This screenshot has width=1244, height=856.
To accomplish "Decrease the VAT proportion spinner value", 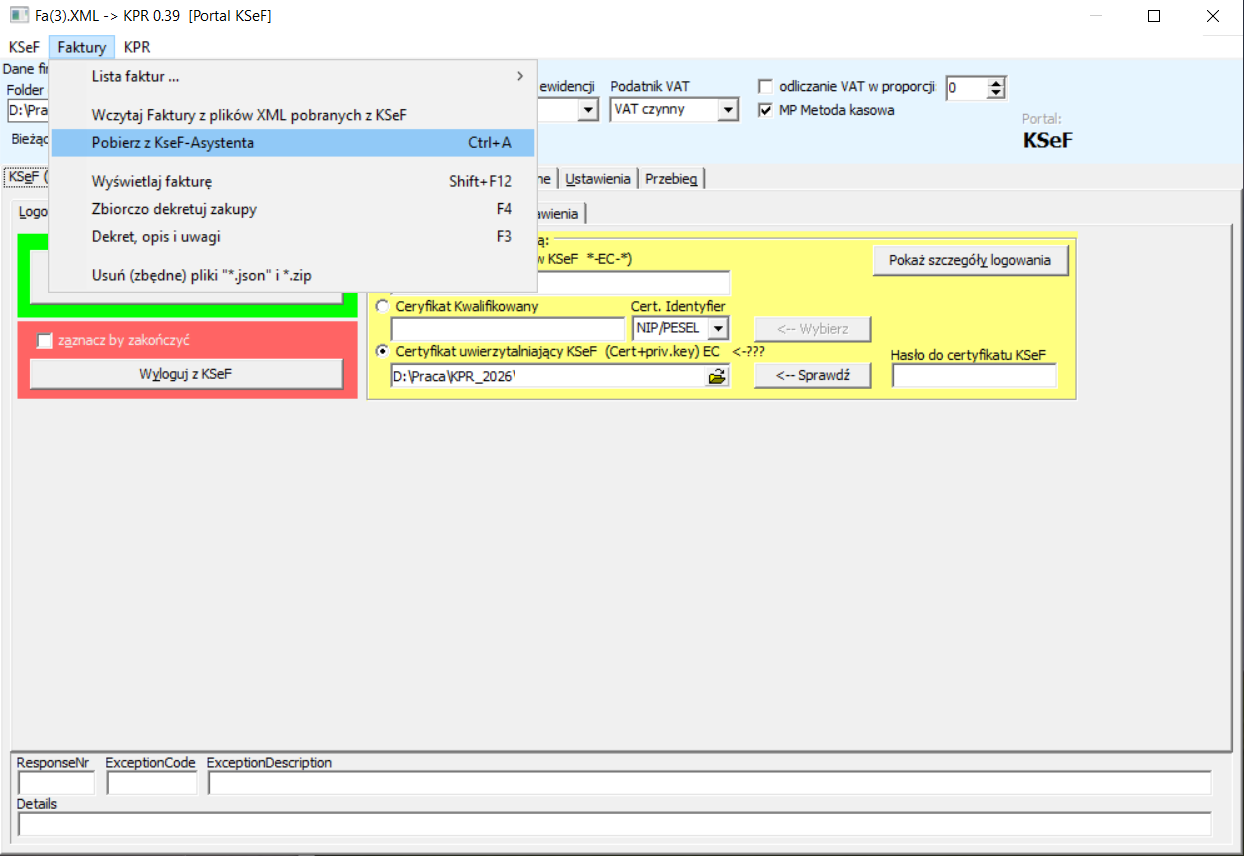I will [x=995, y=94].
